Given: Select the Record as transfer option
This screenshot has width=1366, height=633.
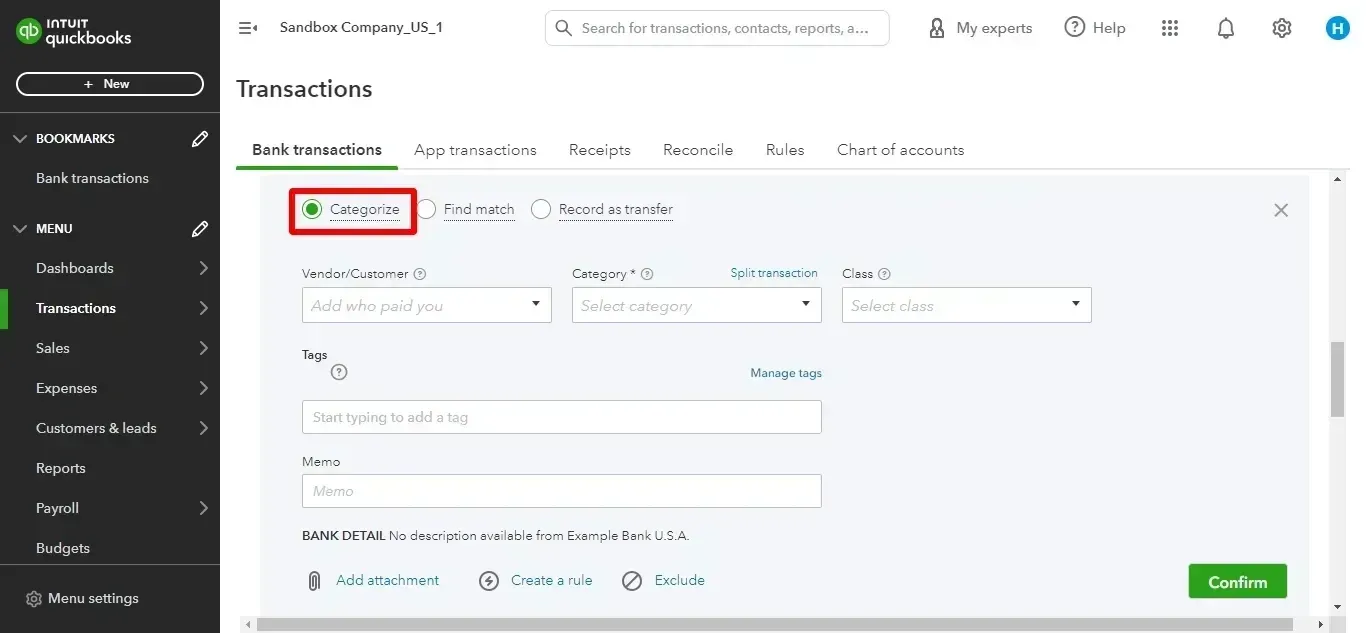Looking at the screenshot, I should tap(541, 209).
